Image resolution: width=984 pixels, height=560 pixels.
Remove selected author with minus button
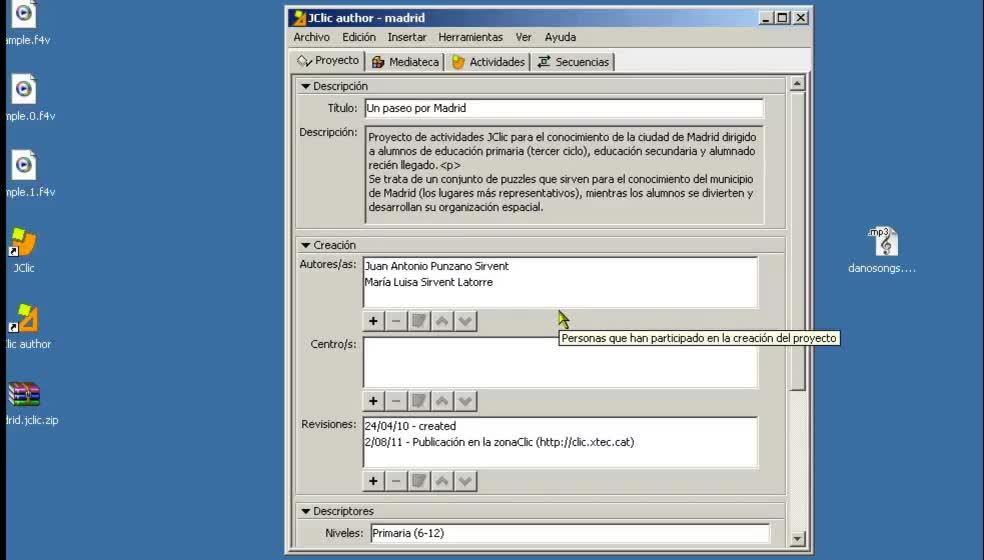(396, 321)
